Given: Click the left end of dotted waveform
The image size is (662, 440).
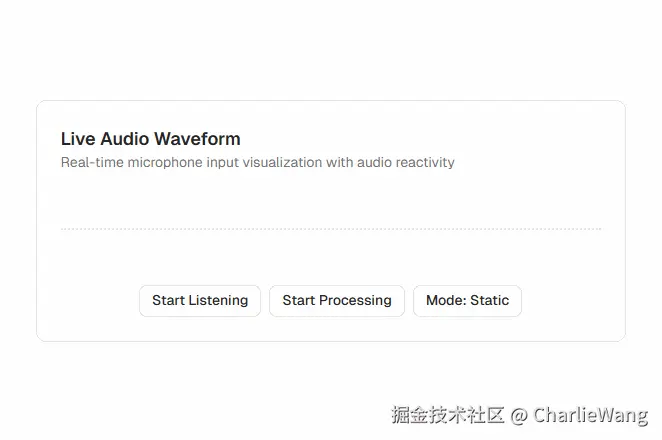Looking at the screenshot, I should pos(62,229).
